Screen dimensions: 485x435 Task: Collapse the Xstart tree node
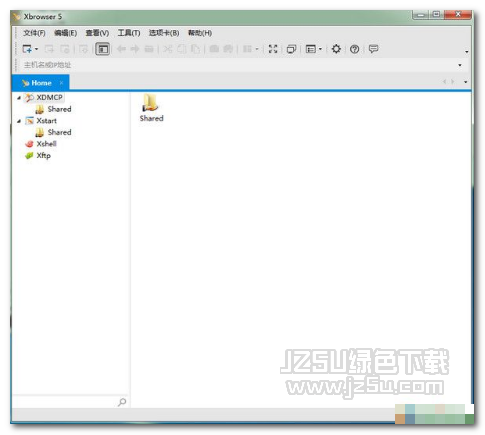pos(19,121)
